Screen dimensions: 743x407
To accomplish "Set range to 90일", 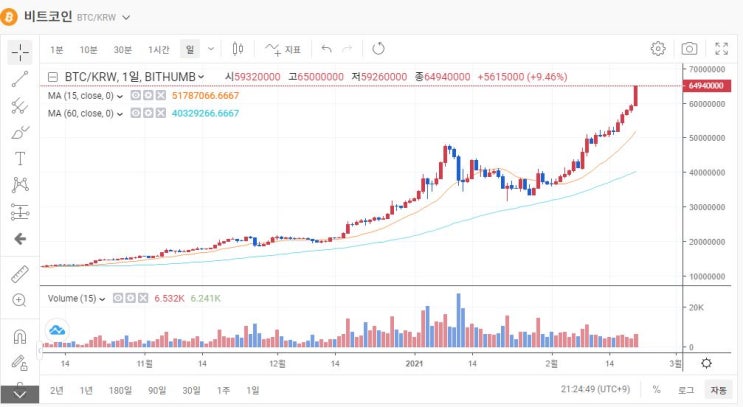I will [x=157, y=390].
